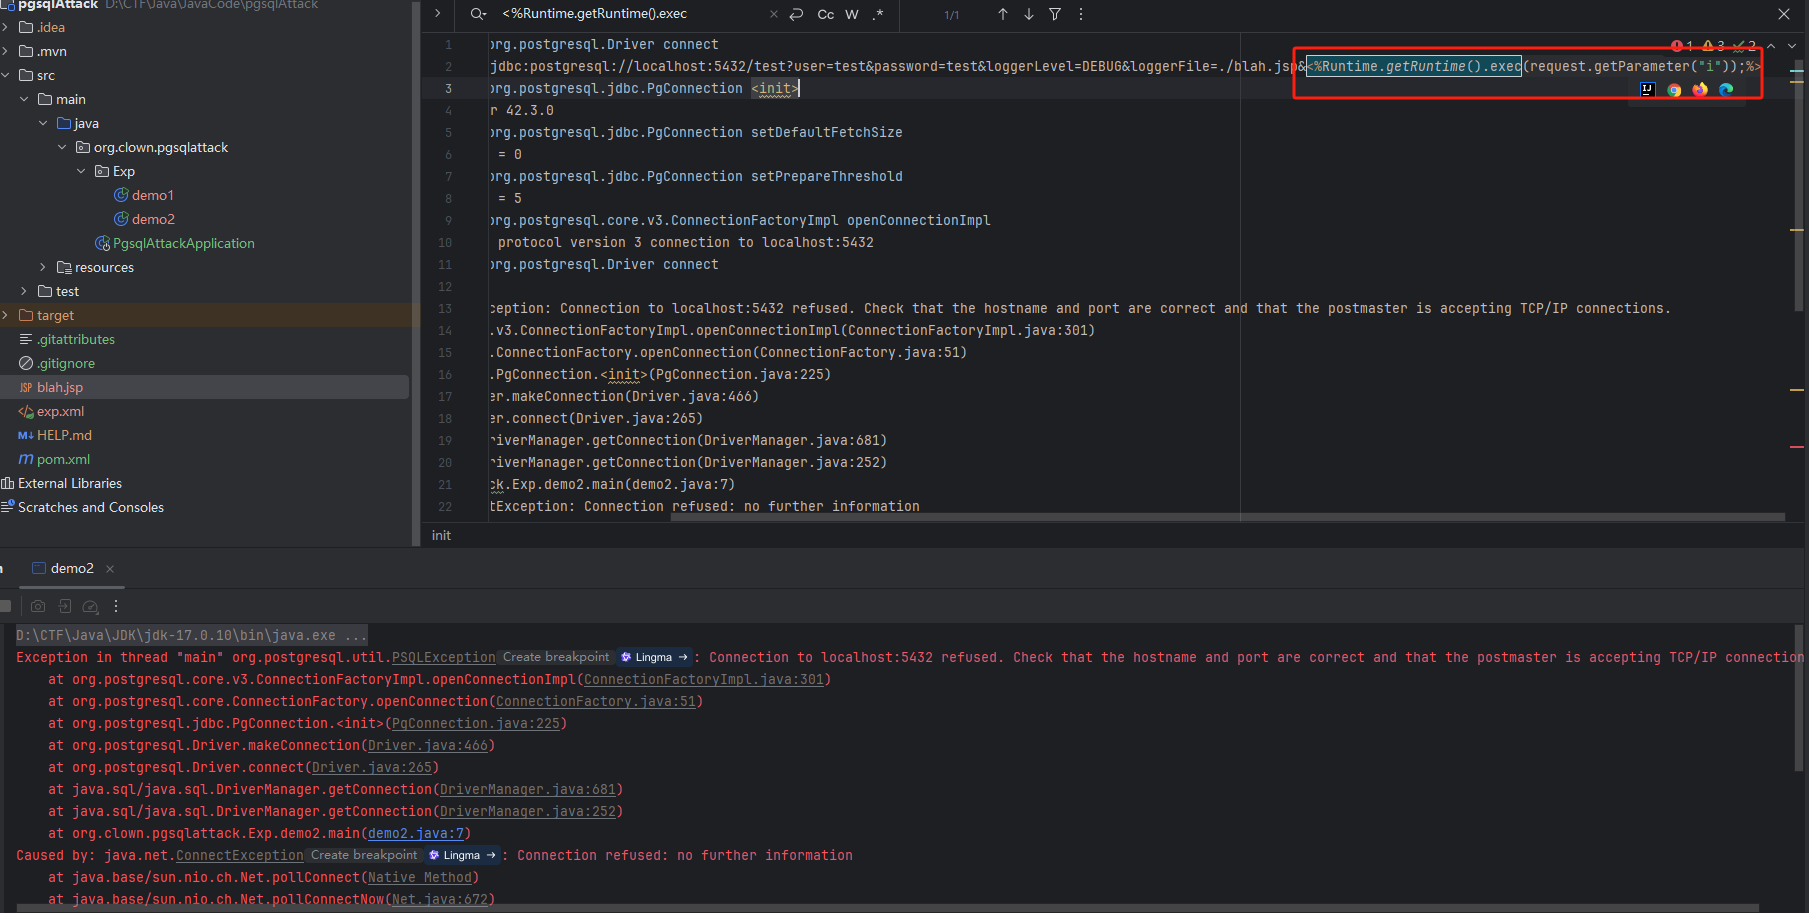Select Scratches and Consoles node
Screen dimensions: 1809x913
82,507
